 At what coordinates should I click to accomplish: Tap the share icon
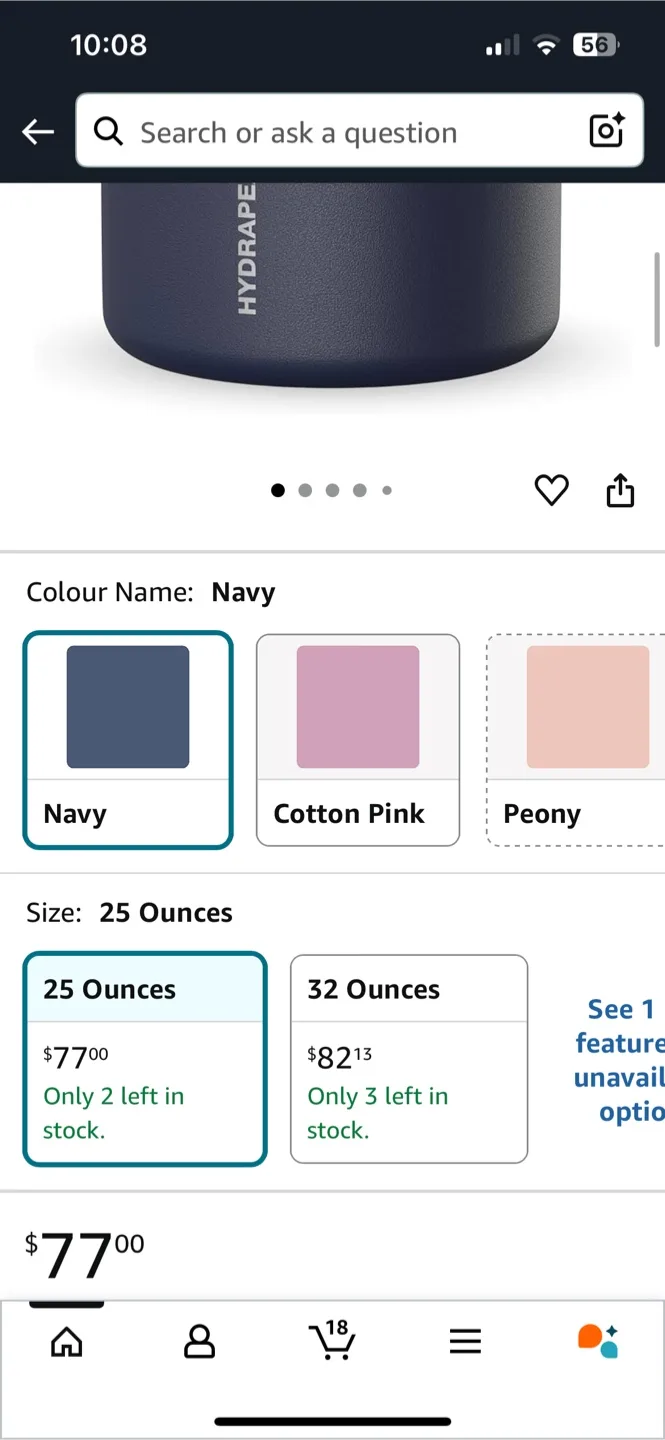[620, 490]
